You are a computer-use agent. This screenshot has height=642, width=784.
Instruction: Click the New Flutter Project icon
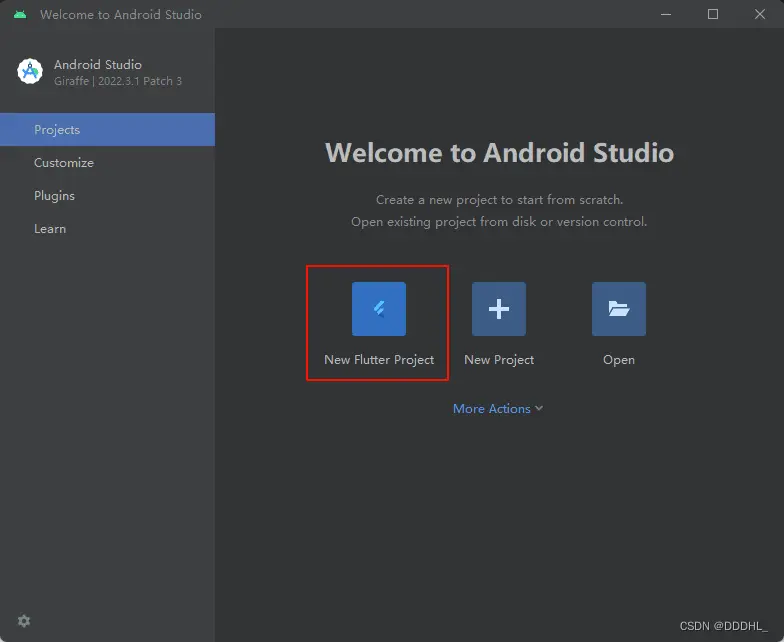[378, 308]
